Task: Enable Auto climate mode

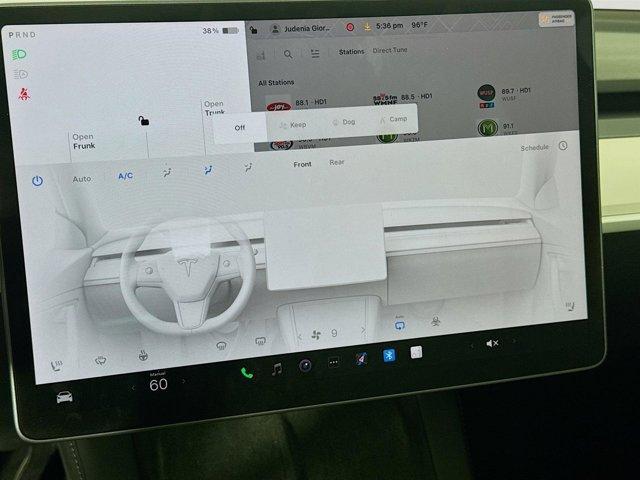Action: pos(82,179)
